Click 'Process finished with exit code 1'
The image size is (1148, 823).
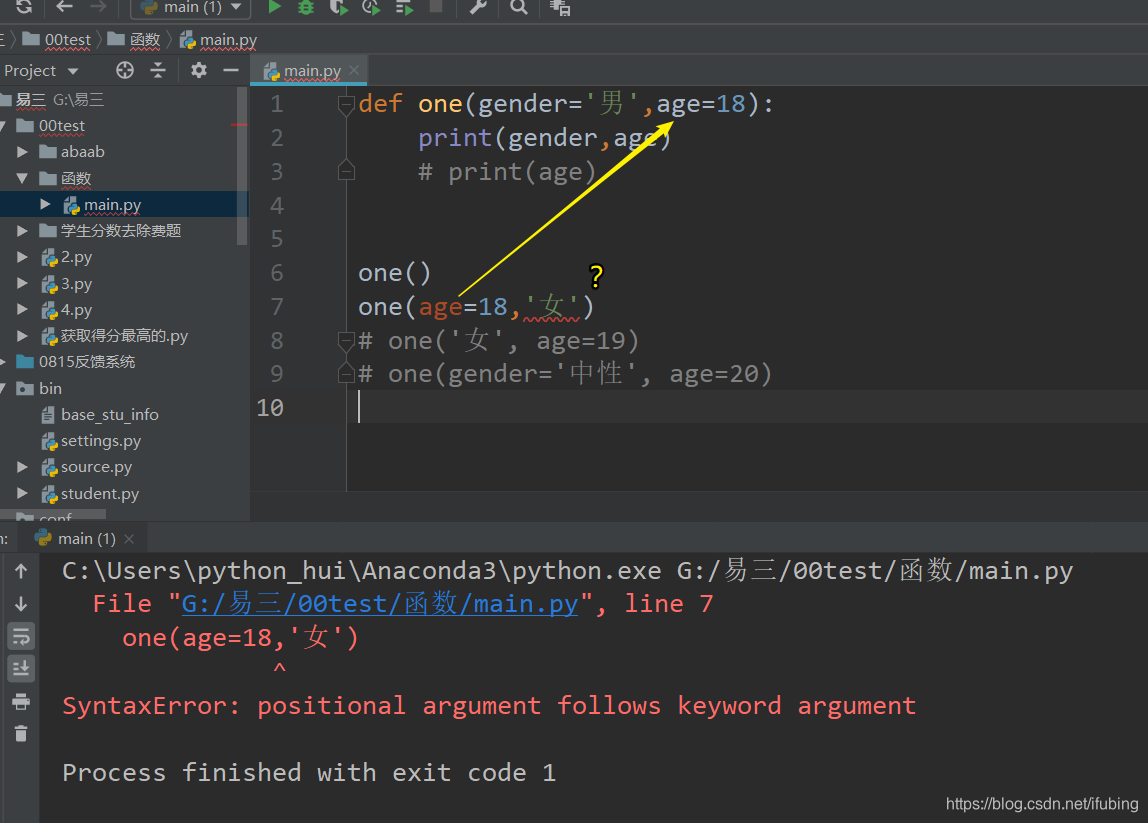tap(309, 772)
